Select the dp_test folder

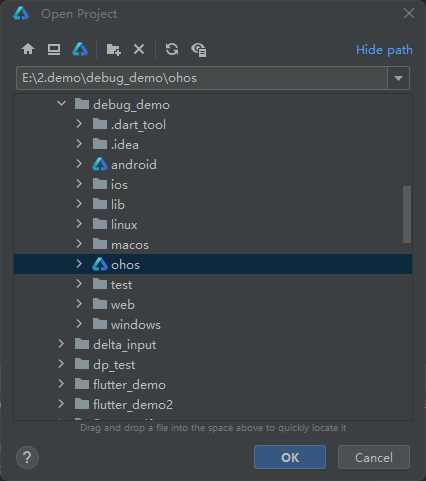point(114,365)
